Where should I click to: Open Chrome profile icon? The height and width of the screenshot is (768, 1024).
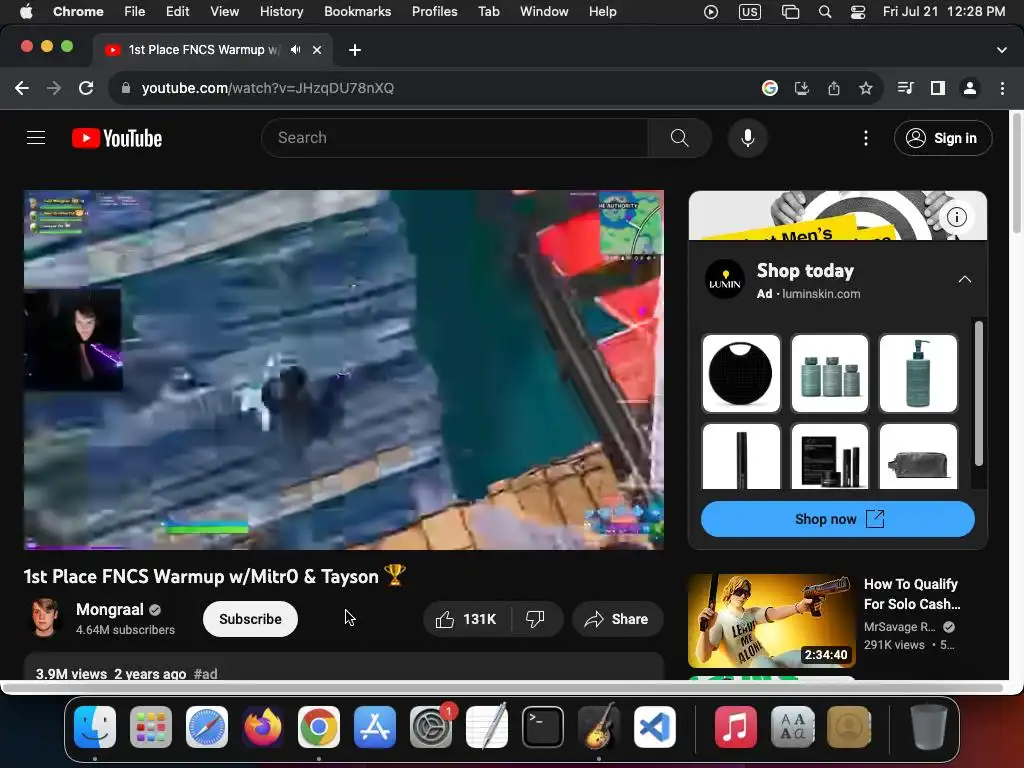click(970, 88)
